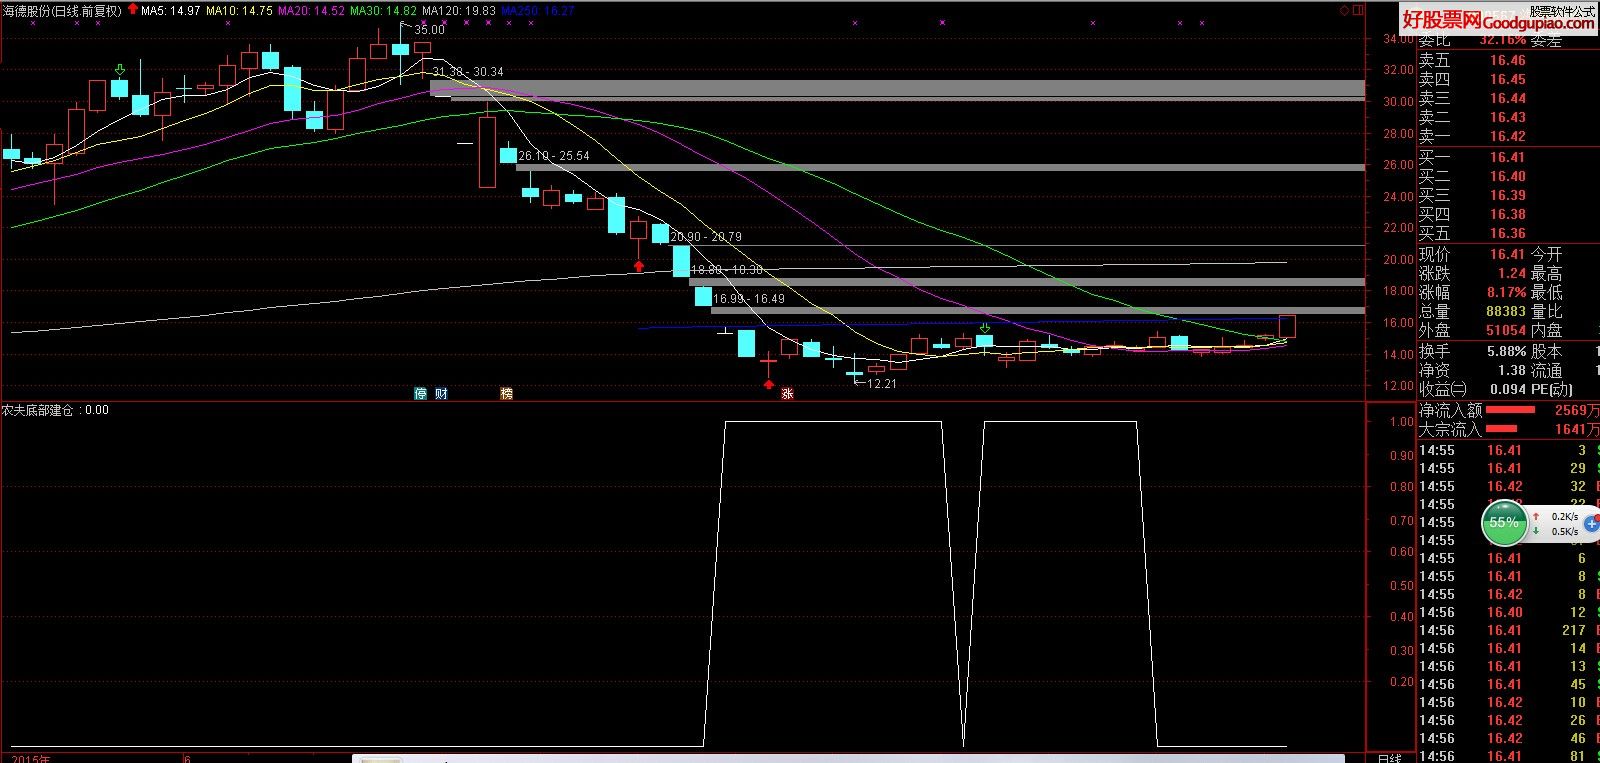Viewport: 1600px width, 763px height.
Task: Click the green down-arrow marker near the 16.00 level
Action: (x=985, y=328)
